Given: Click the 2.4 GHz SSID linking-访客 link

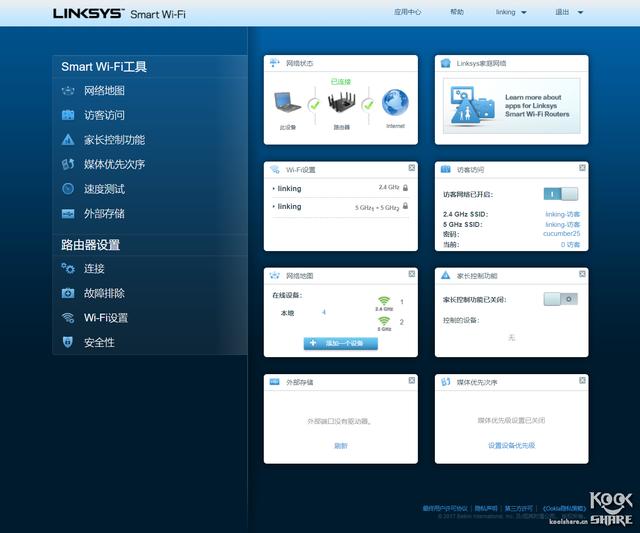Looking at the screenshot, I should (562, 214).
